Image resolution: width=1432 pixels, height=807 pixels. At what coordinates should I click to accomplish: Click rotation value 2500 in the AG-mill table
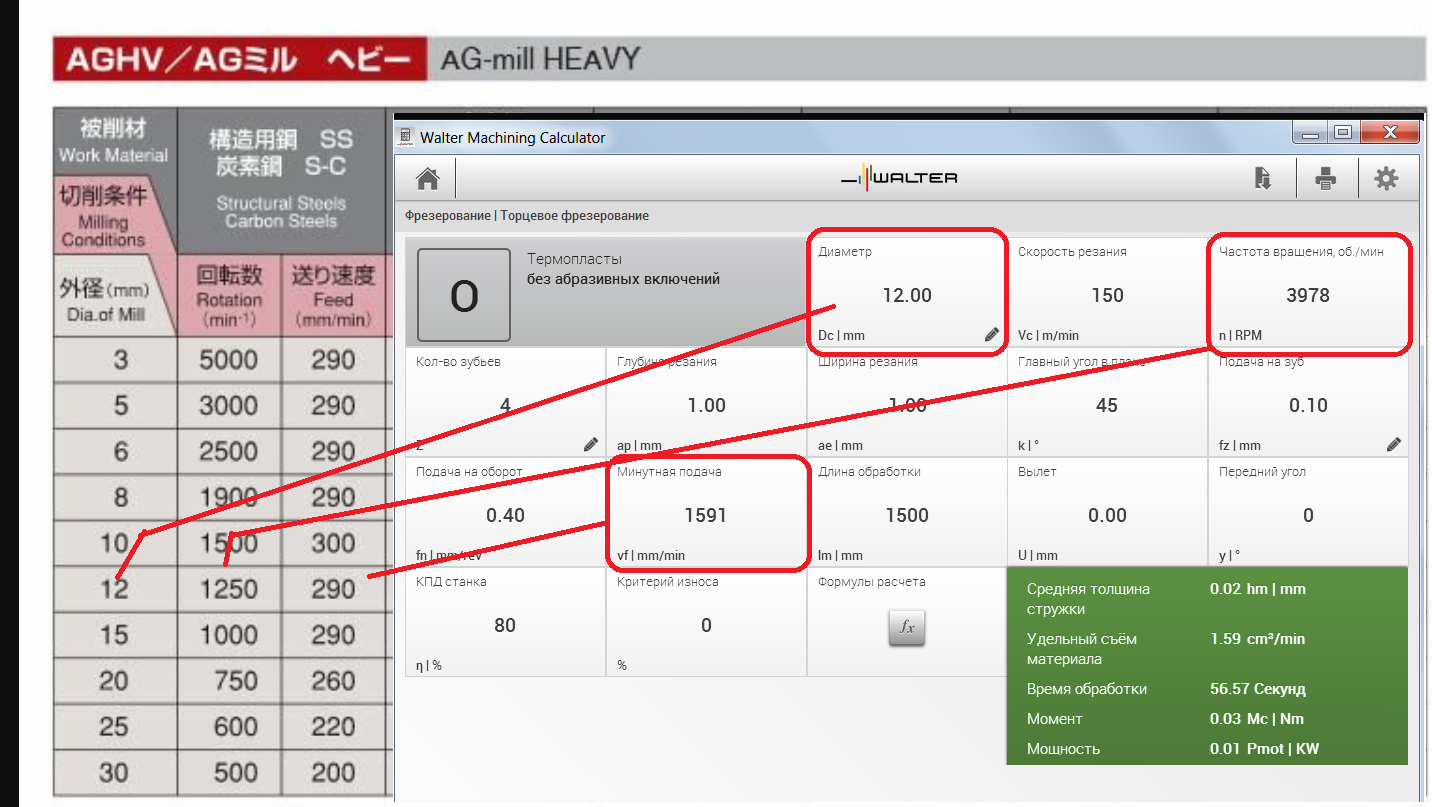[x=229, y=452]
